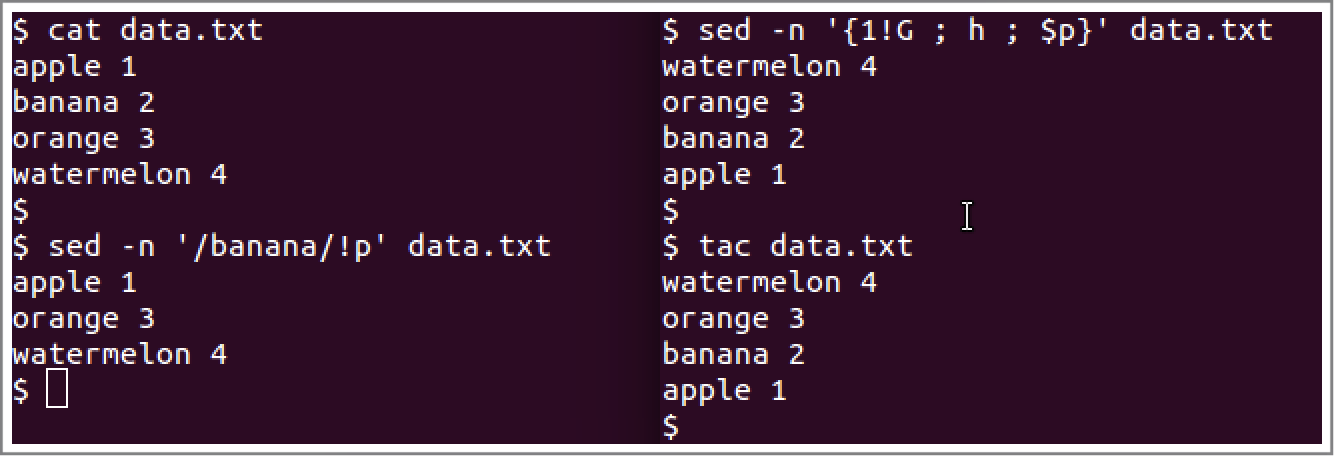Click 'watermelon 4' under the 1!G sed command
This screenshot has height=456, width=1334.
coord(770,66)
